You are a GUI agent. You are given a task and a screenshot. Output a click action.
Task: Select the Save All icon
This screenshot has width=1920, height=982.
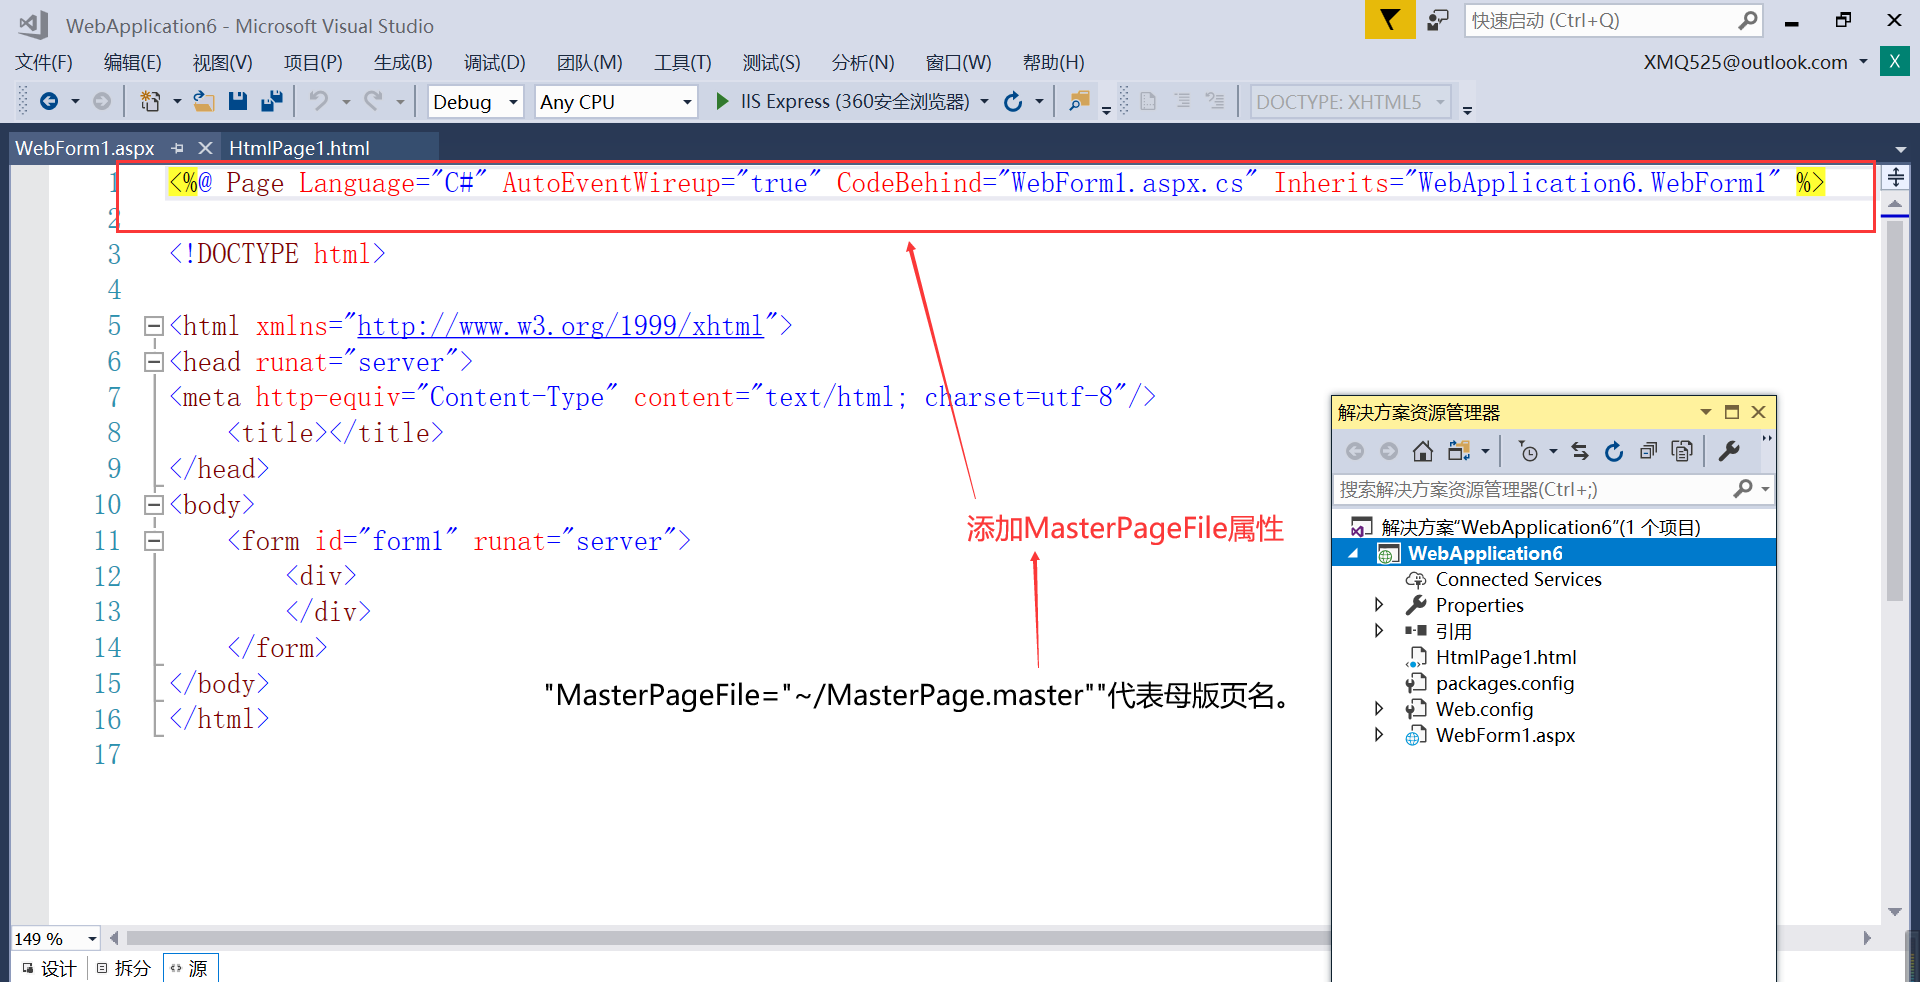[270, 100]
